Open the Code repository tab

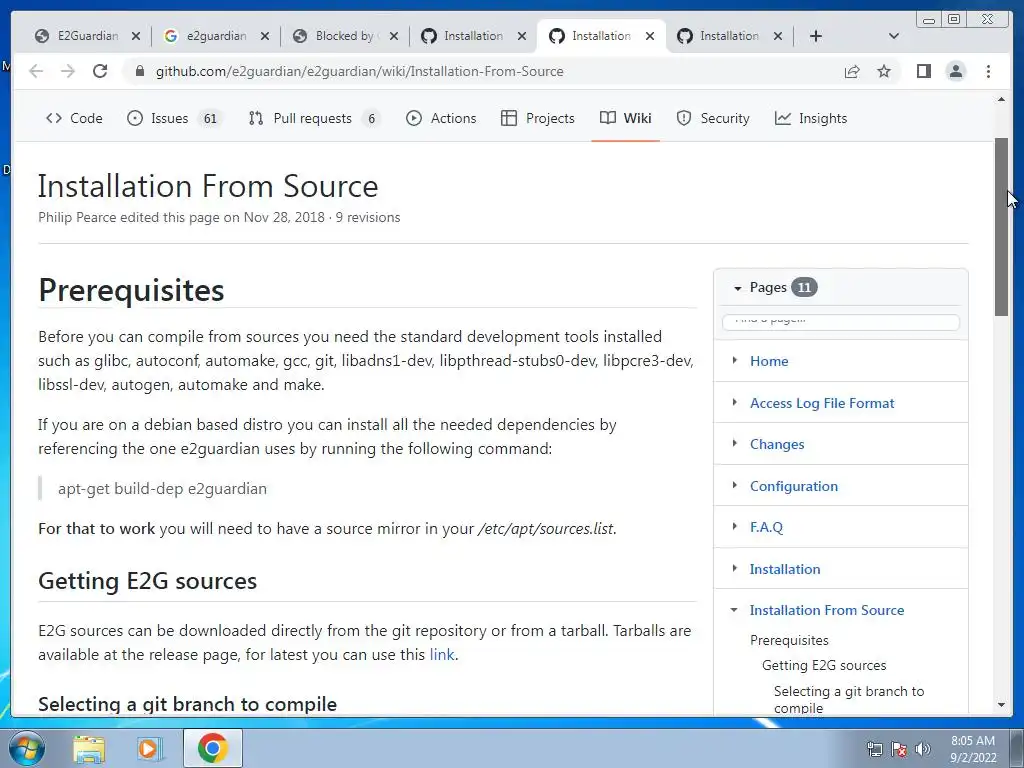click(x=74, y=118)
